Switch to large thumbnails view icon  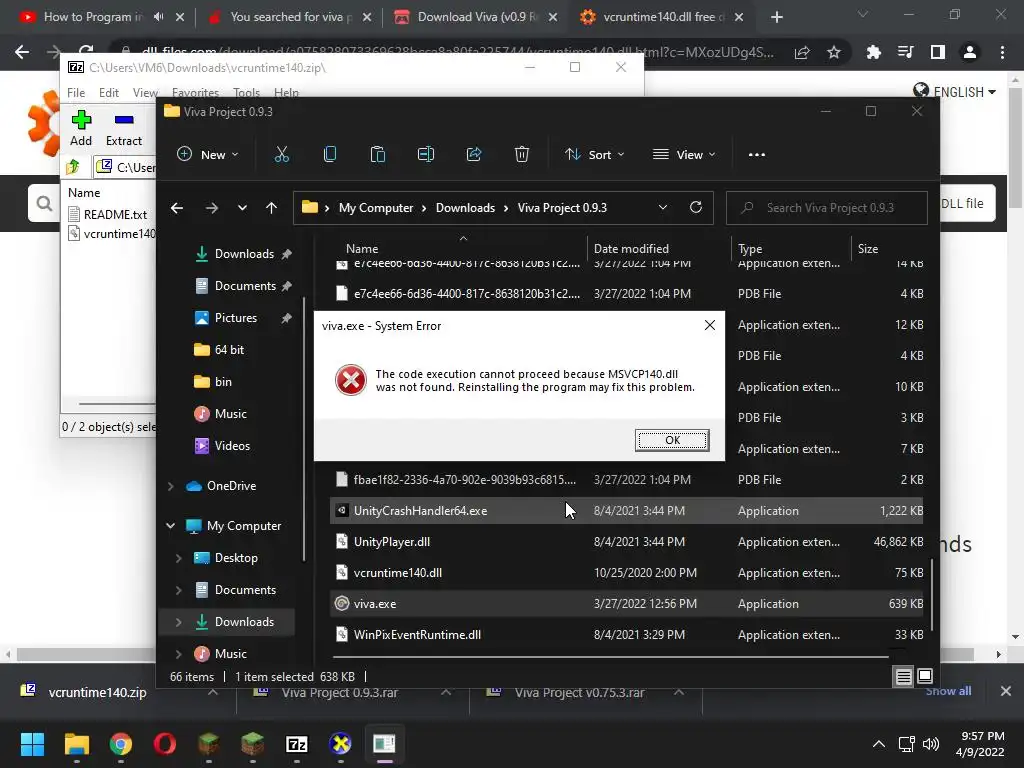[925, 677]
